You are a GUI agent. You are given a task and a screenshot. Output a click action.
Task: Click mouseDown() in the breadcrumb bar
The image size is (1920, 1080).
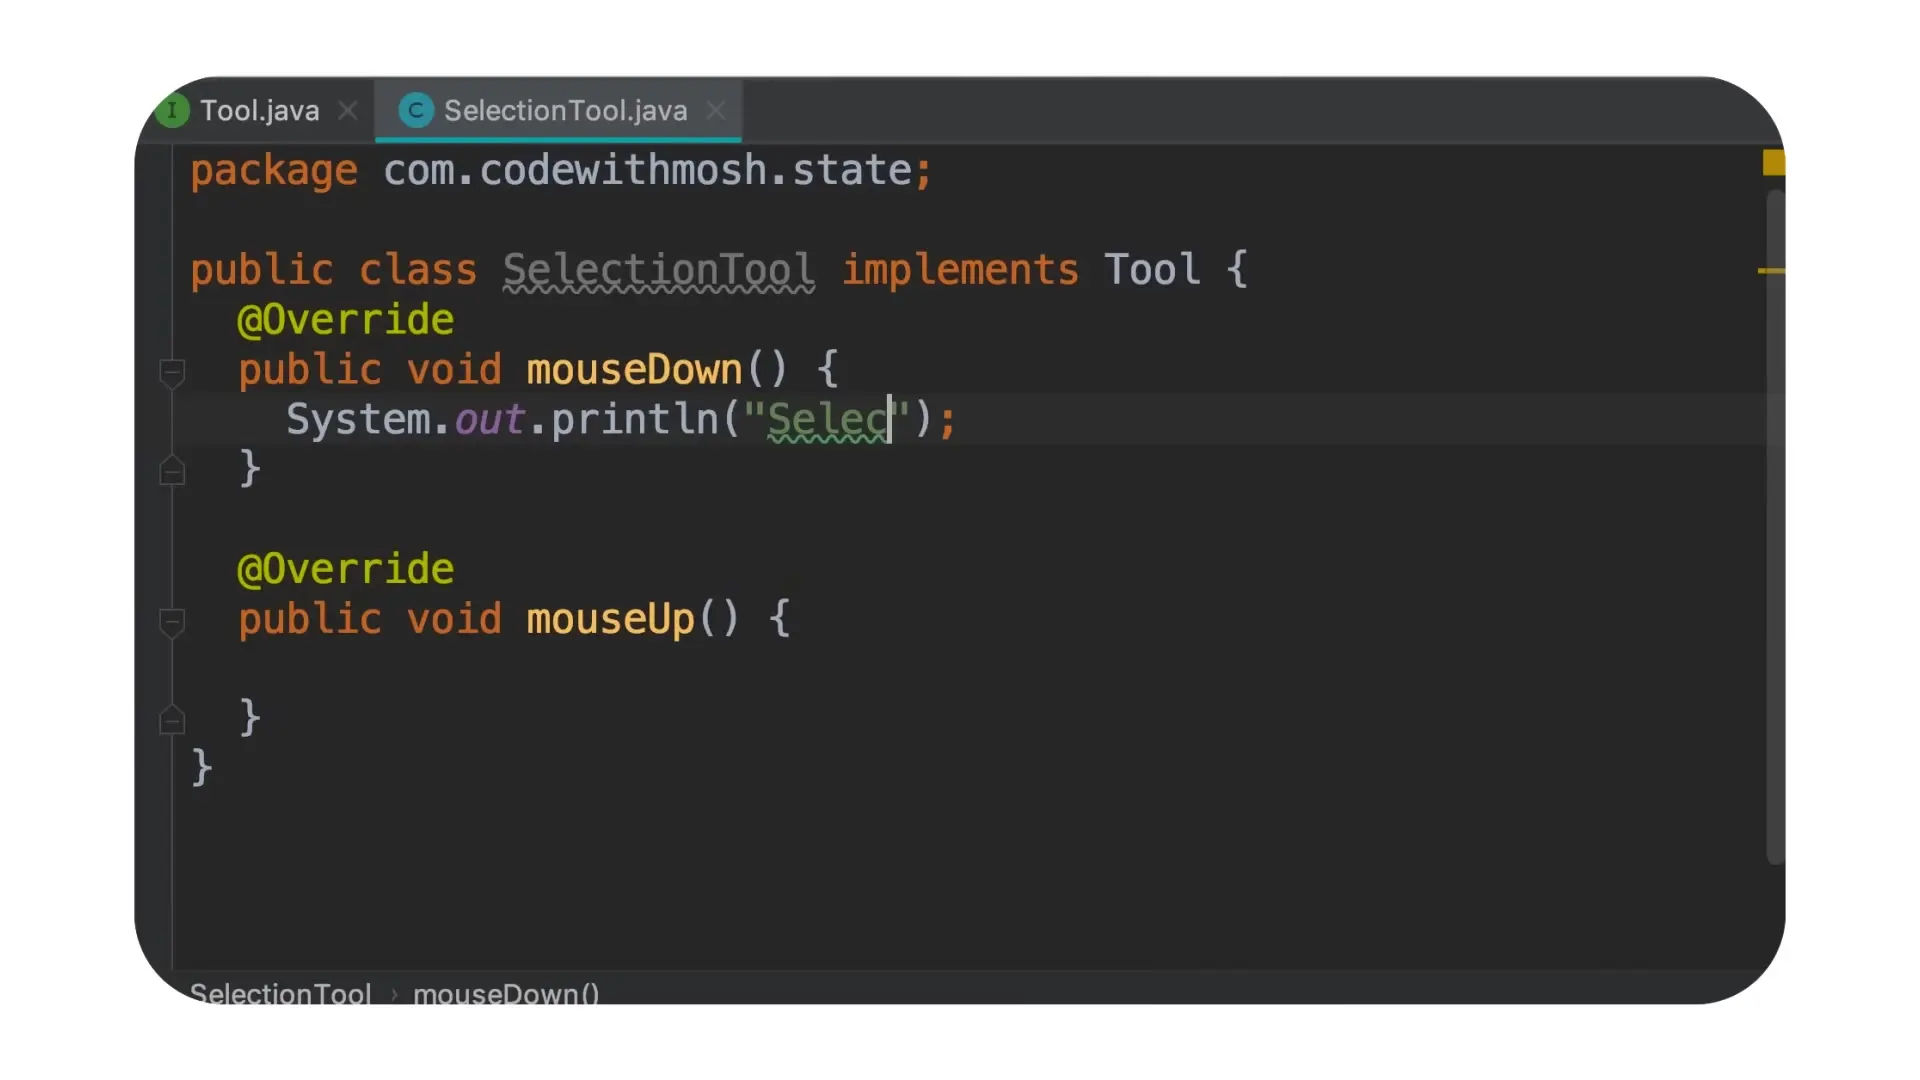tap(506, 993)
